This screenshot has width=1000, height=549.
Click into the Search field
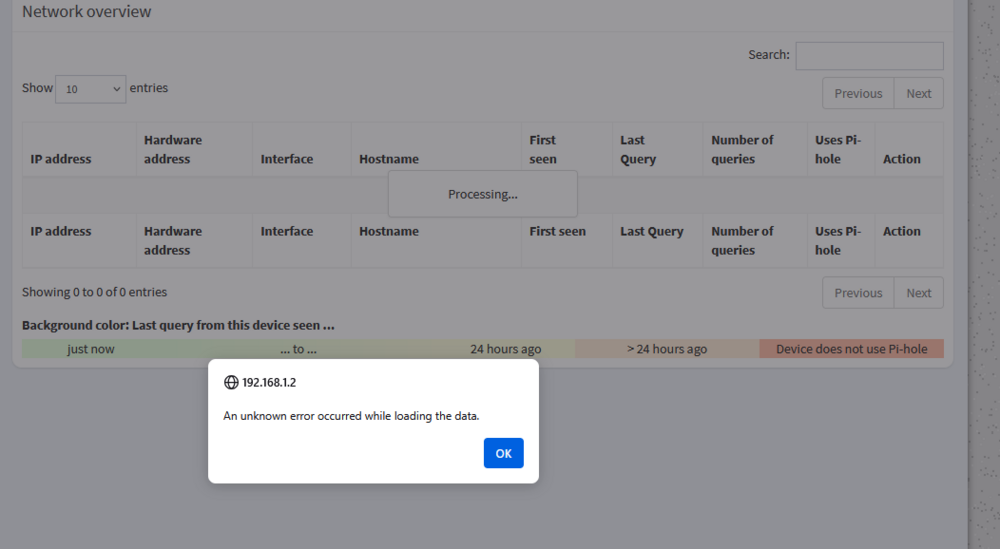point(869,56)
